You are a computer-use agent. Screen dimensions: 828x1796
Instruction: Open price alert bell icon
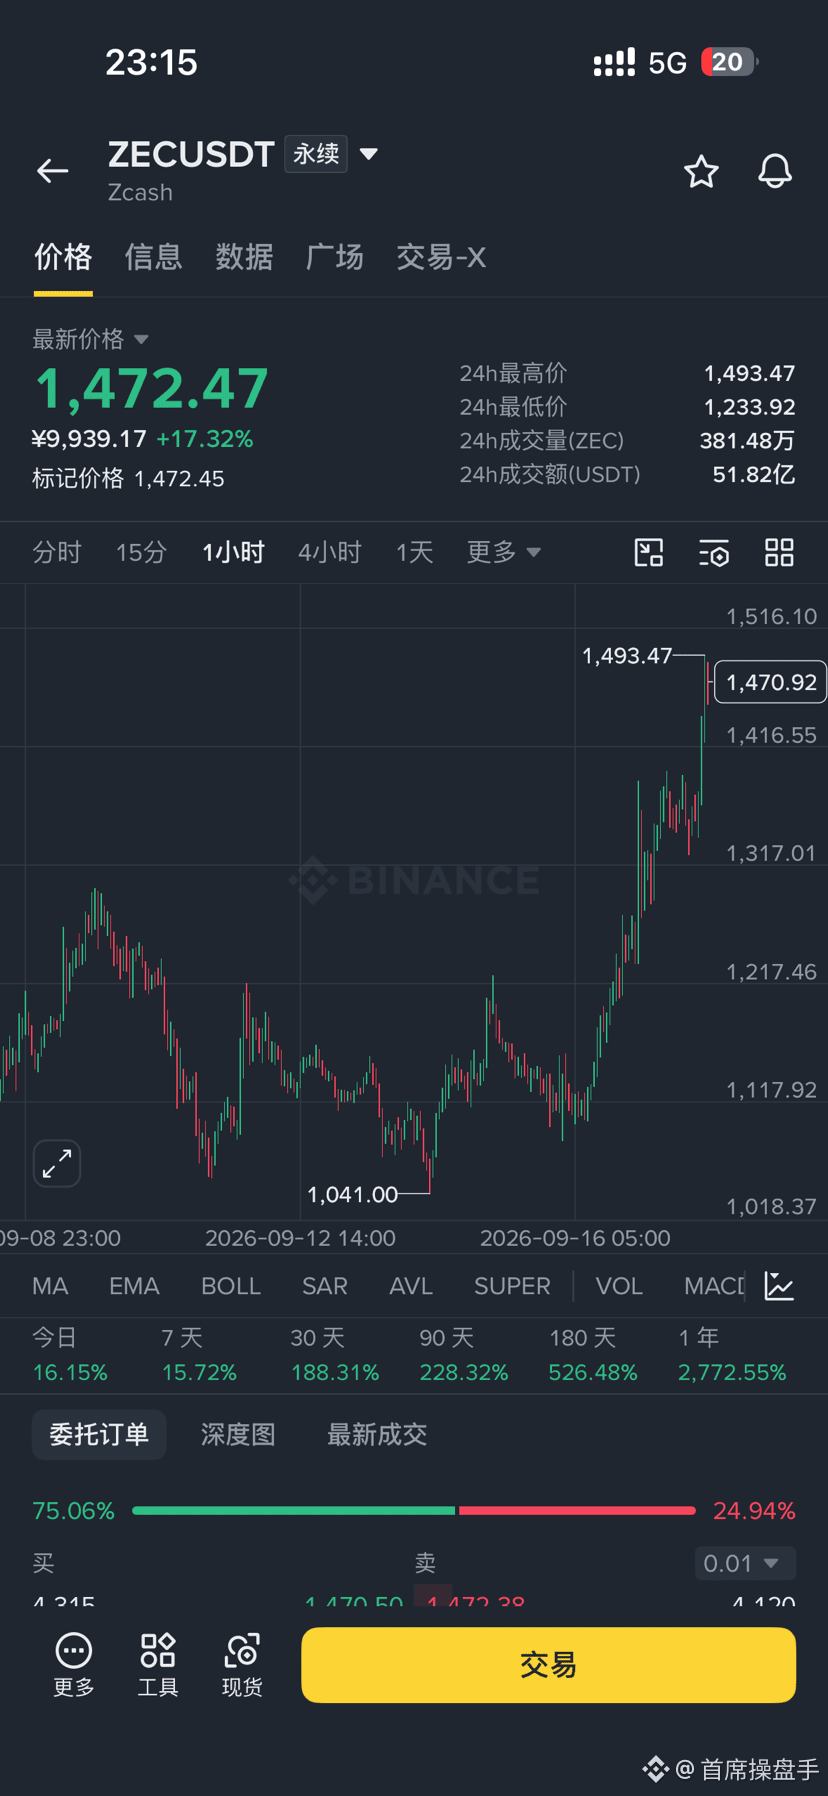[x=775, y=172]
